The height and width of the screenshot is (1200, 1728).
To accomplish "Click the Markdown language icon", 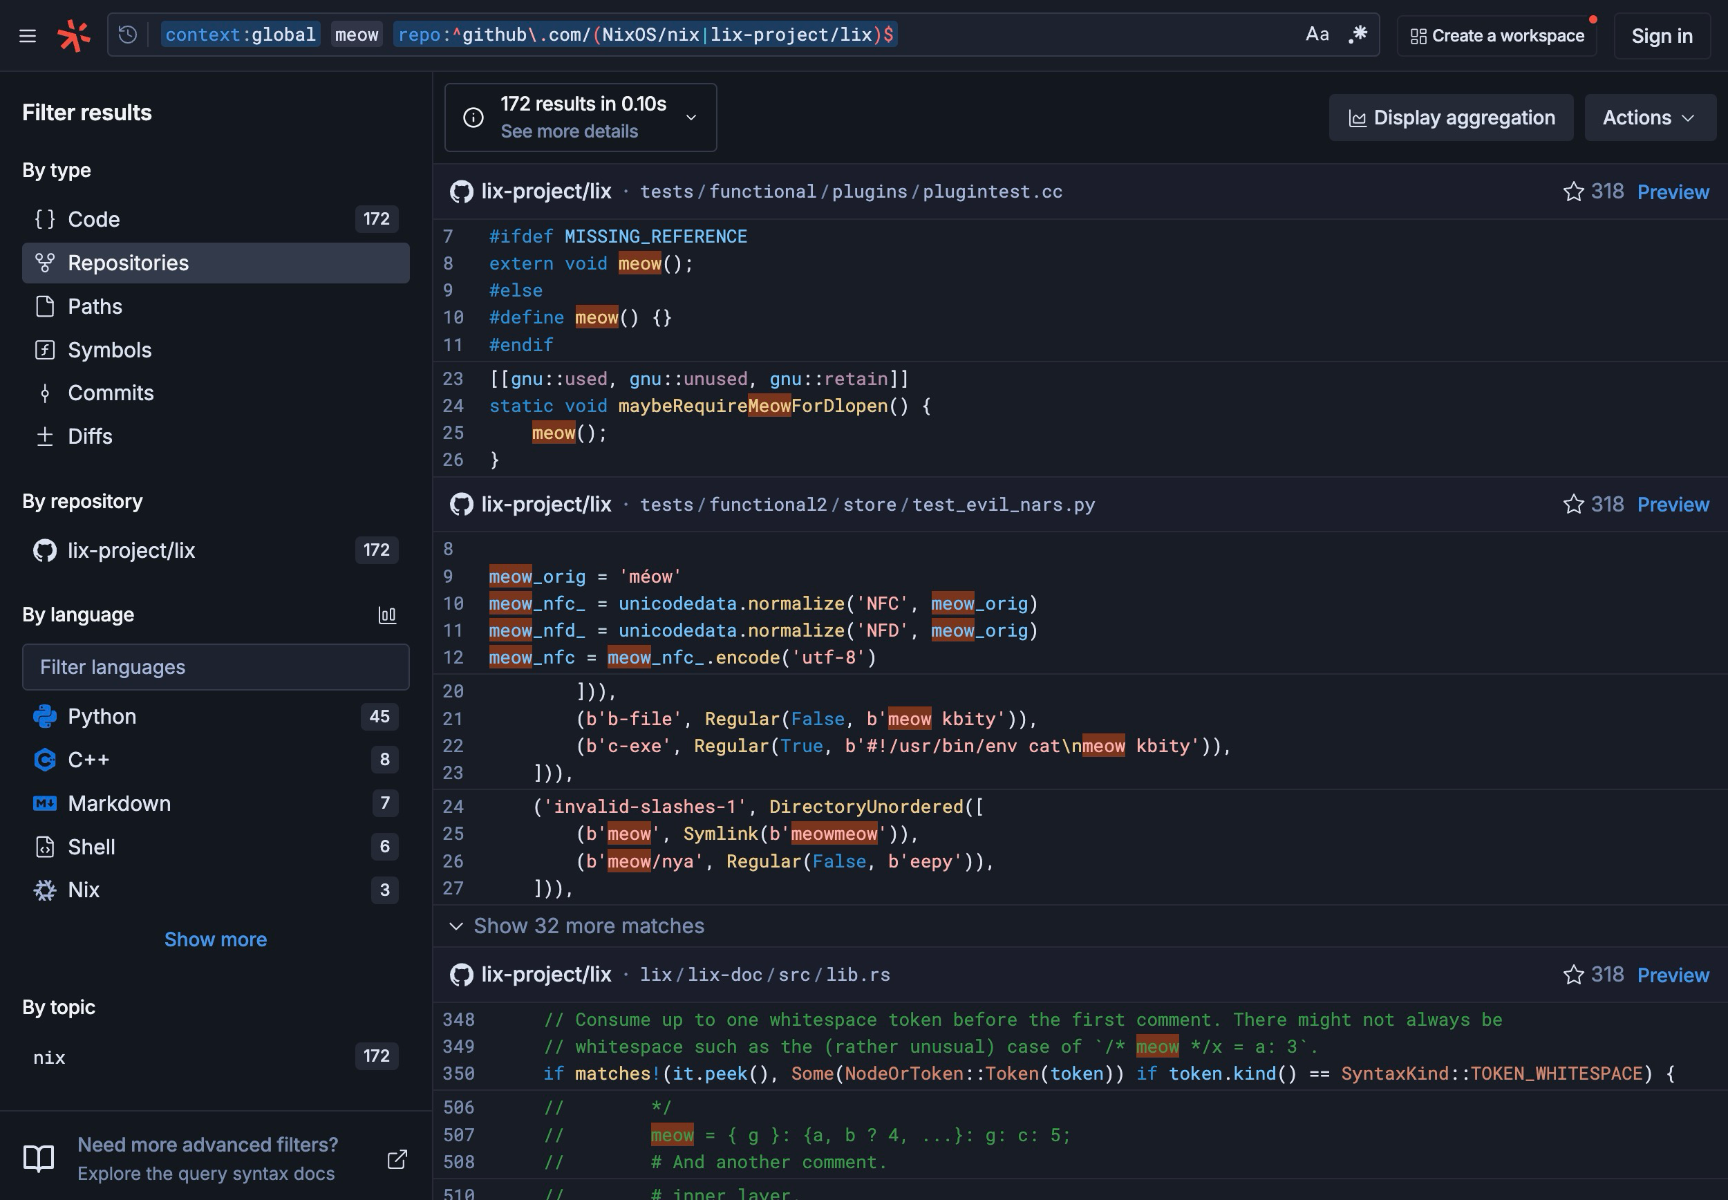I will tap(45, 803).
